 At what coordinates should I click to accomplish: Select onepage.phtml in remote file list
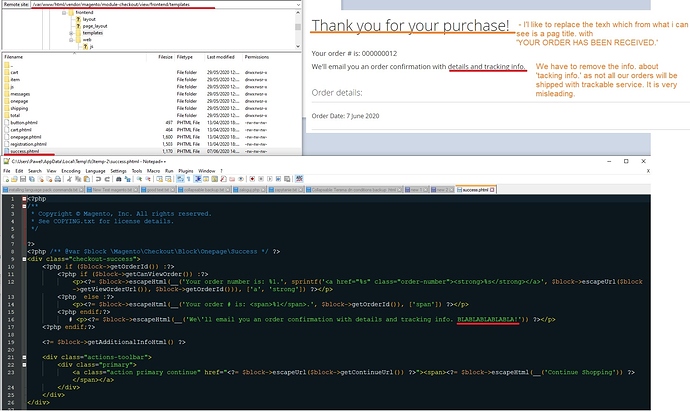(26, 137)
